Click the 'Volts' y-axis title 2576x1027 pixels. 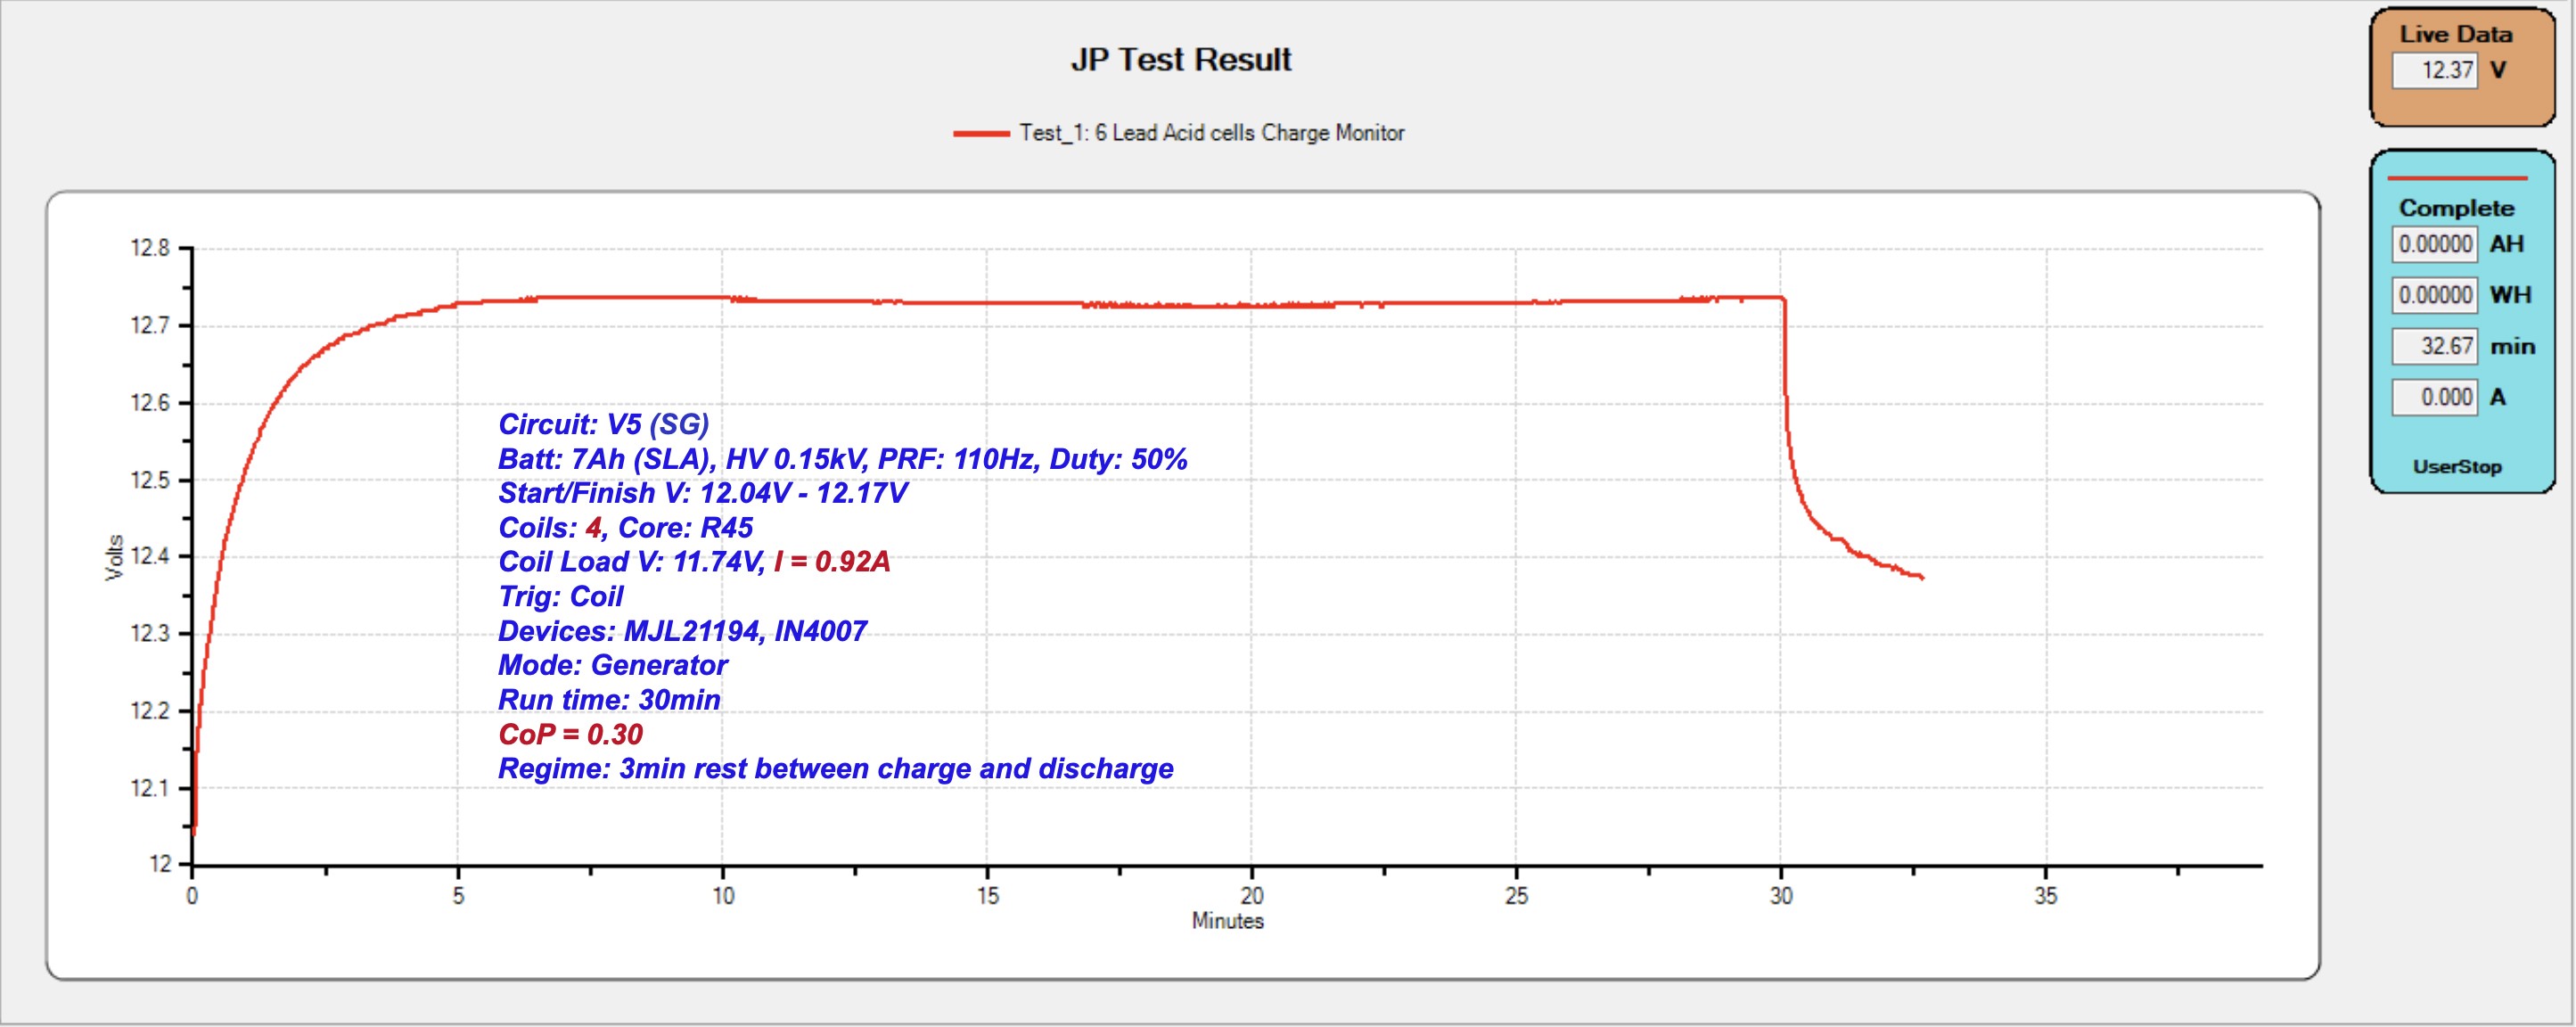tap(115, 558)
